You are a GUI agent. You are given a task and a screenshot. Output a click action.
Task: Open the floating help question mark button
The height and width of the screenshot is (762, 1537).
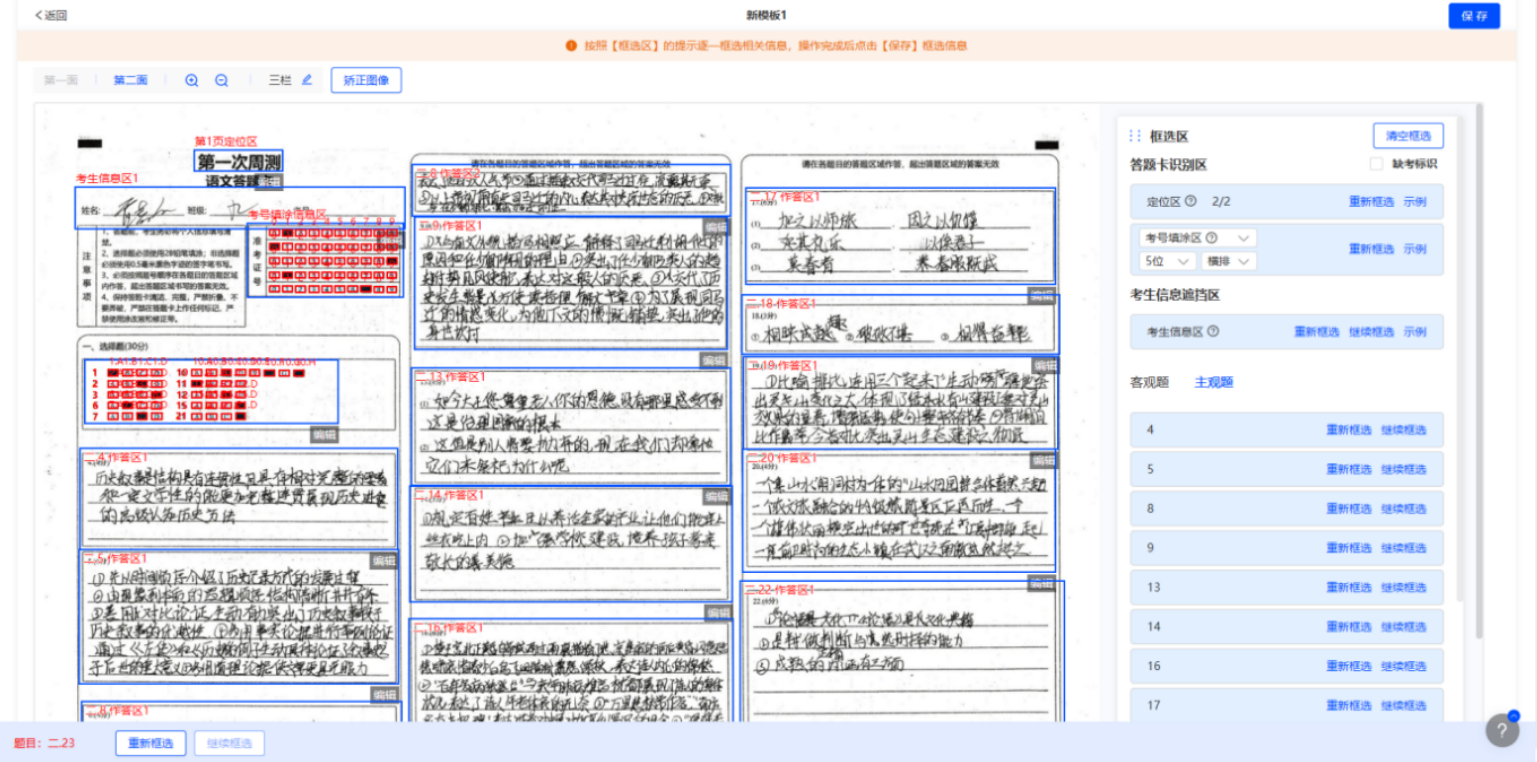tap(1502, 729)
